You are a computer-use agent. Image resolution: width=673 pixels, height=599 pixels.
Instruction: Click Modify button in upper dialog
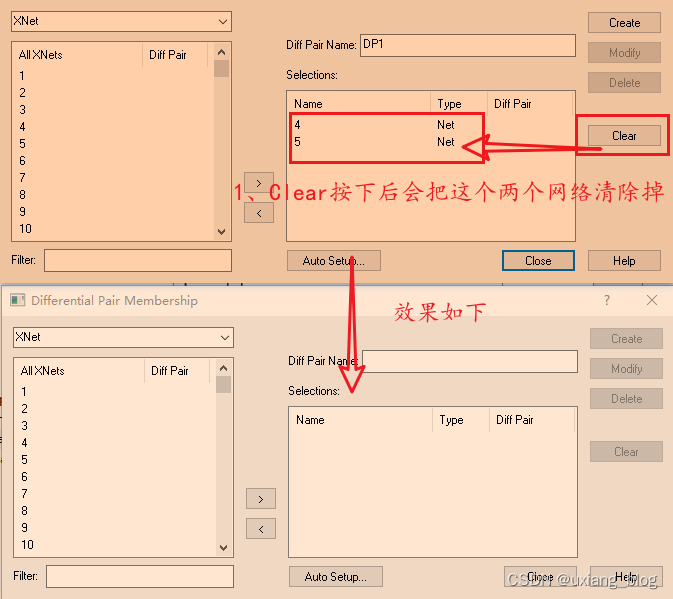[x=624, y=53]
